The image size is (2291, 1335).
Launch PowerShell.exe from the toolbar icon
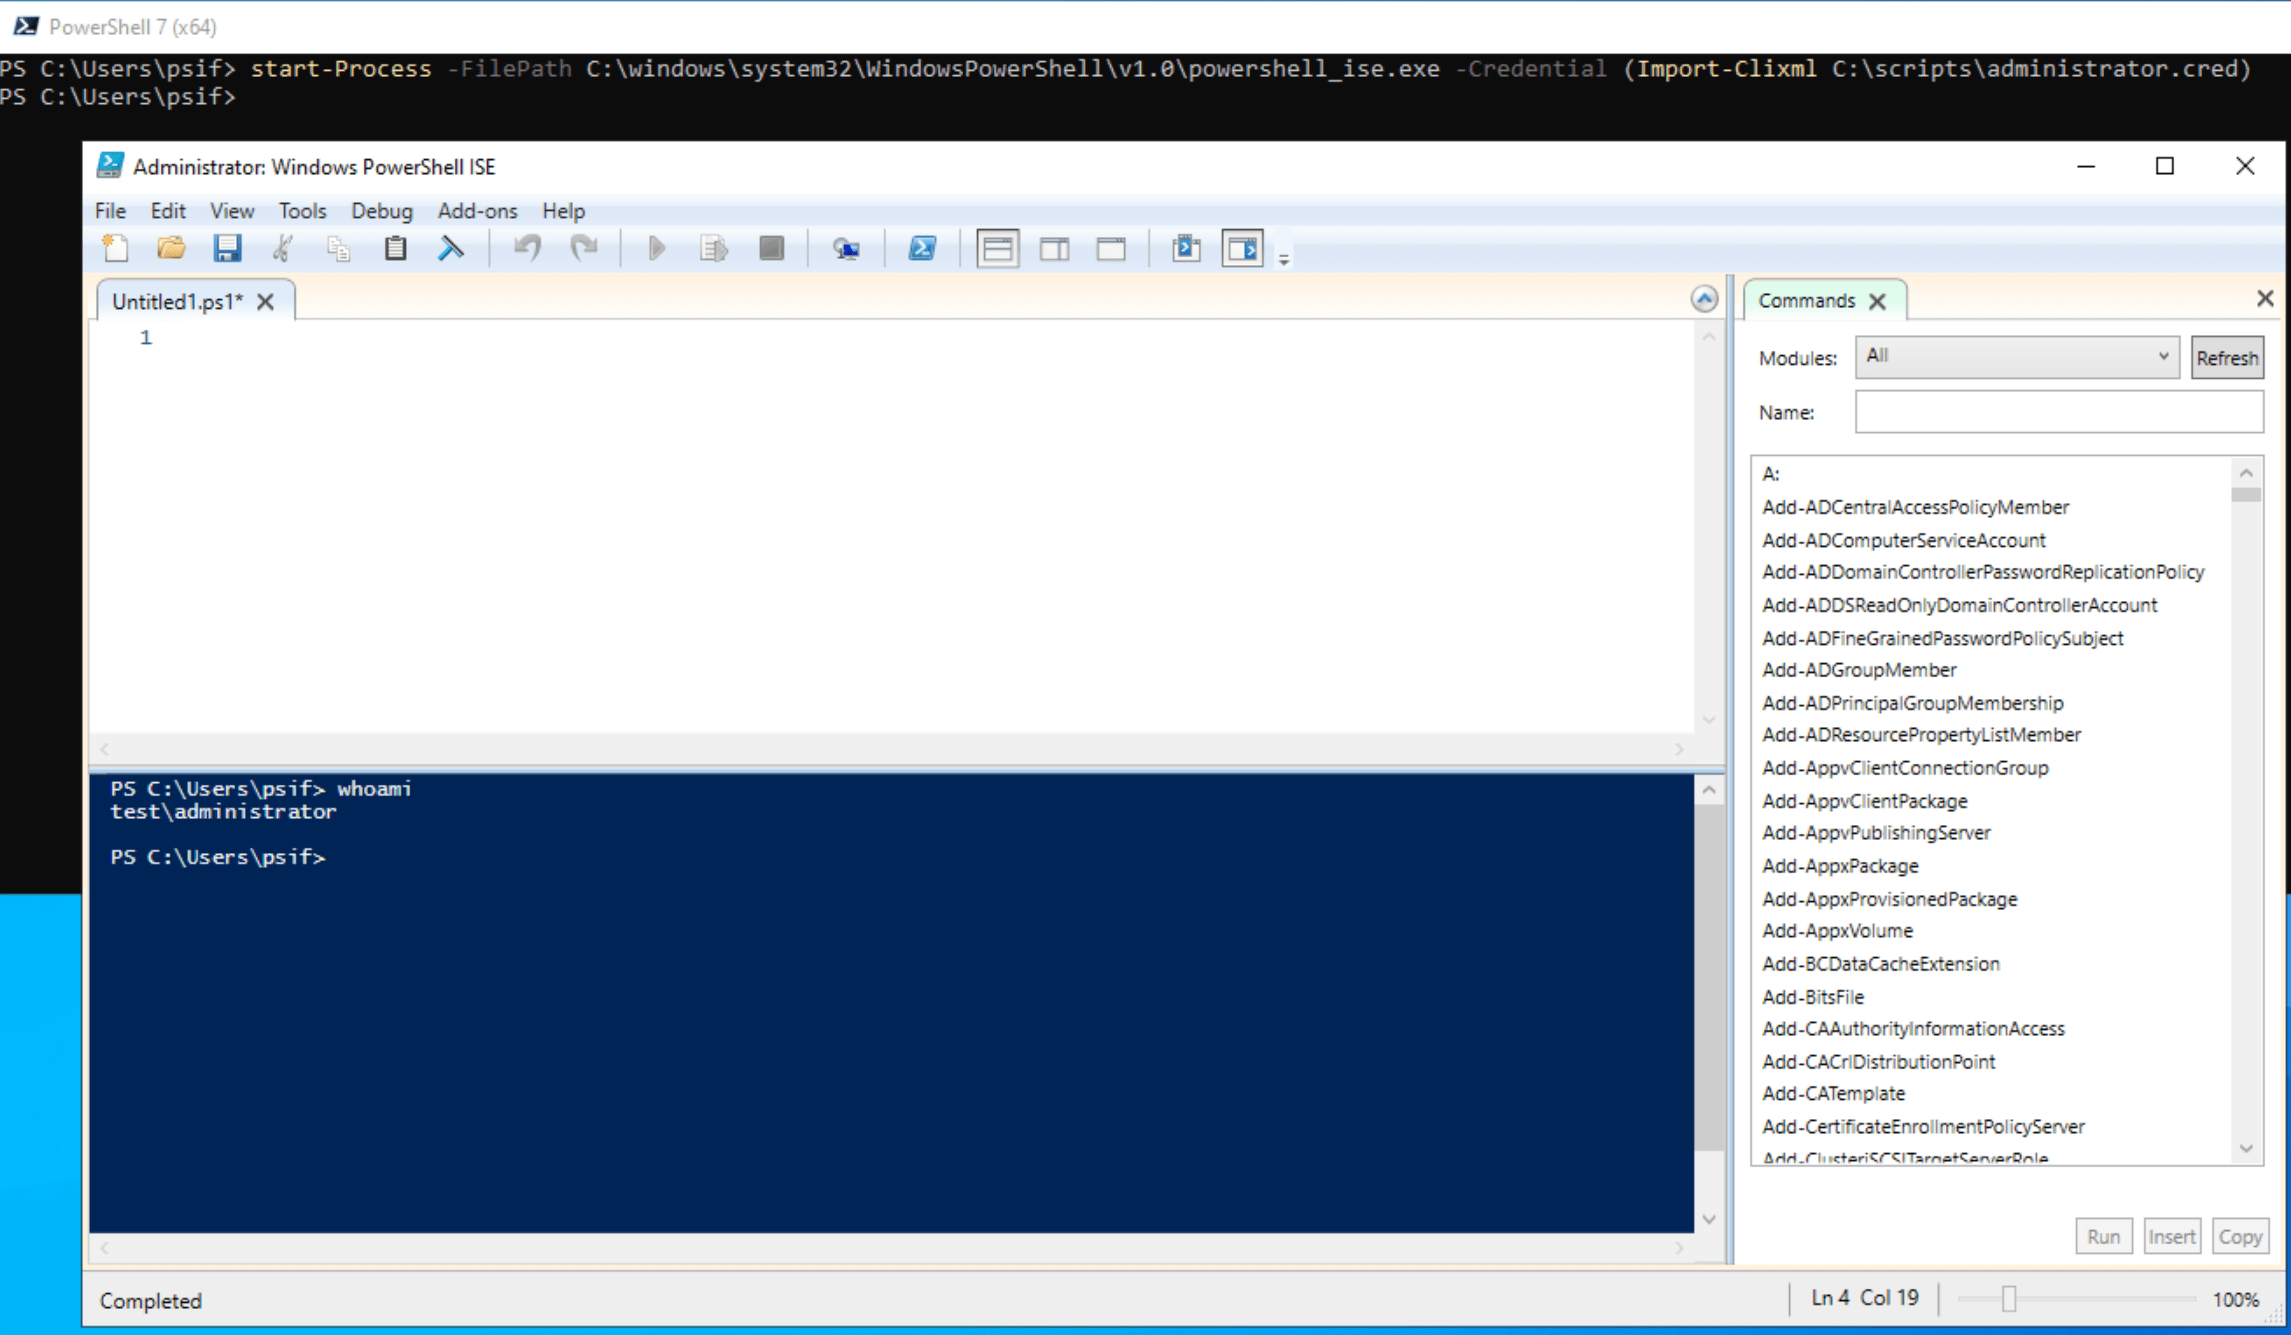point(922,248)
